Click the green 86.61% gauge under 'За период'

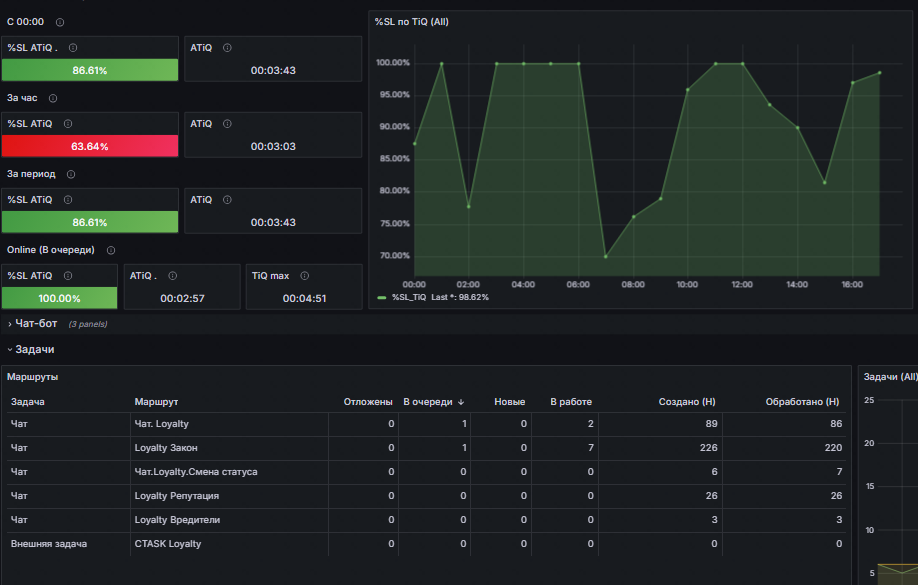pos(90,223)
